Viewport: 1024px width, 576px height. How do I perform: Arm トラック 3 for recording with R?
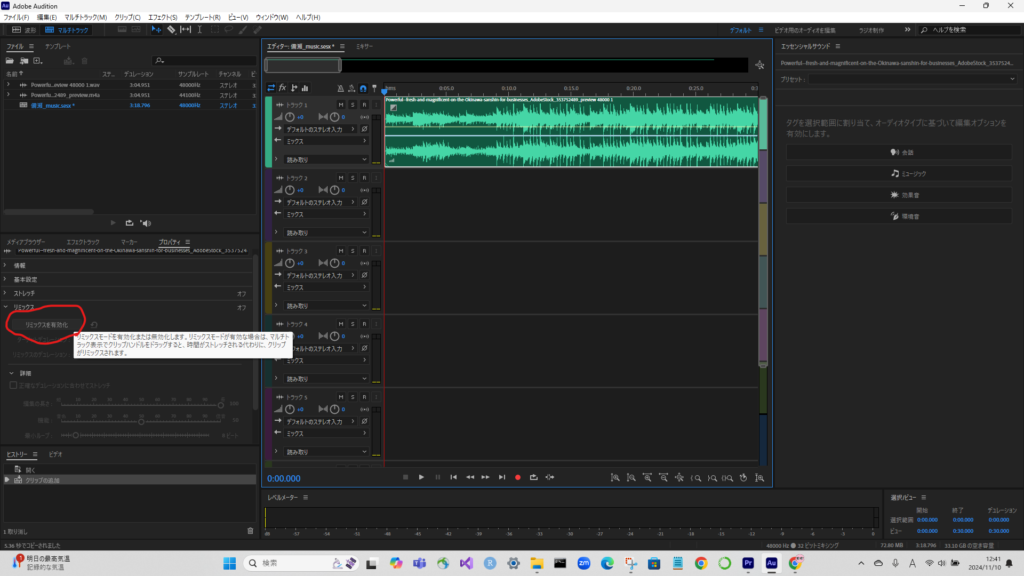(363, 251)
